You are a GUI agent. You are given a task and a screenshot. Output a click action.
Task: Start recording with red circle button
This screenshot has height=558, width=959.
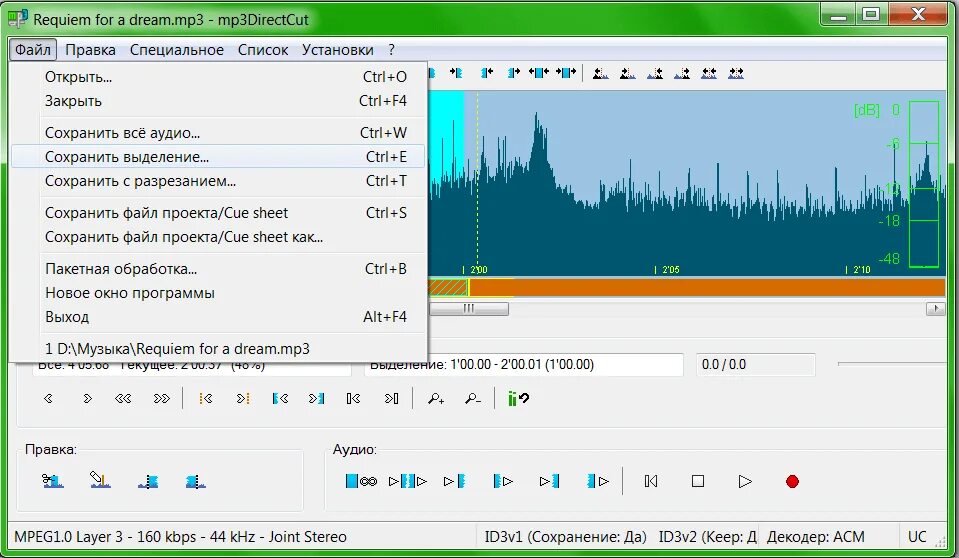[x=792, y=482]
